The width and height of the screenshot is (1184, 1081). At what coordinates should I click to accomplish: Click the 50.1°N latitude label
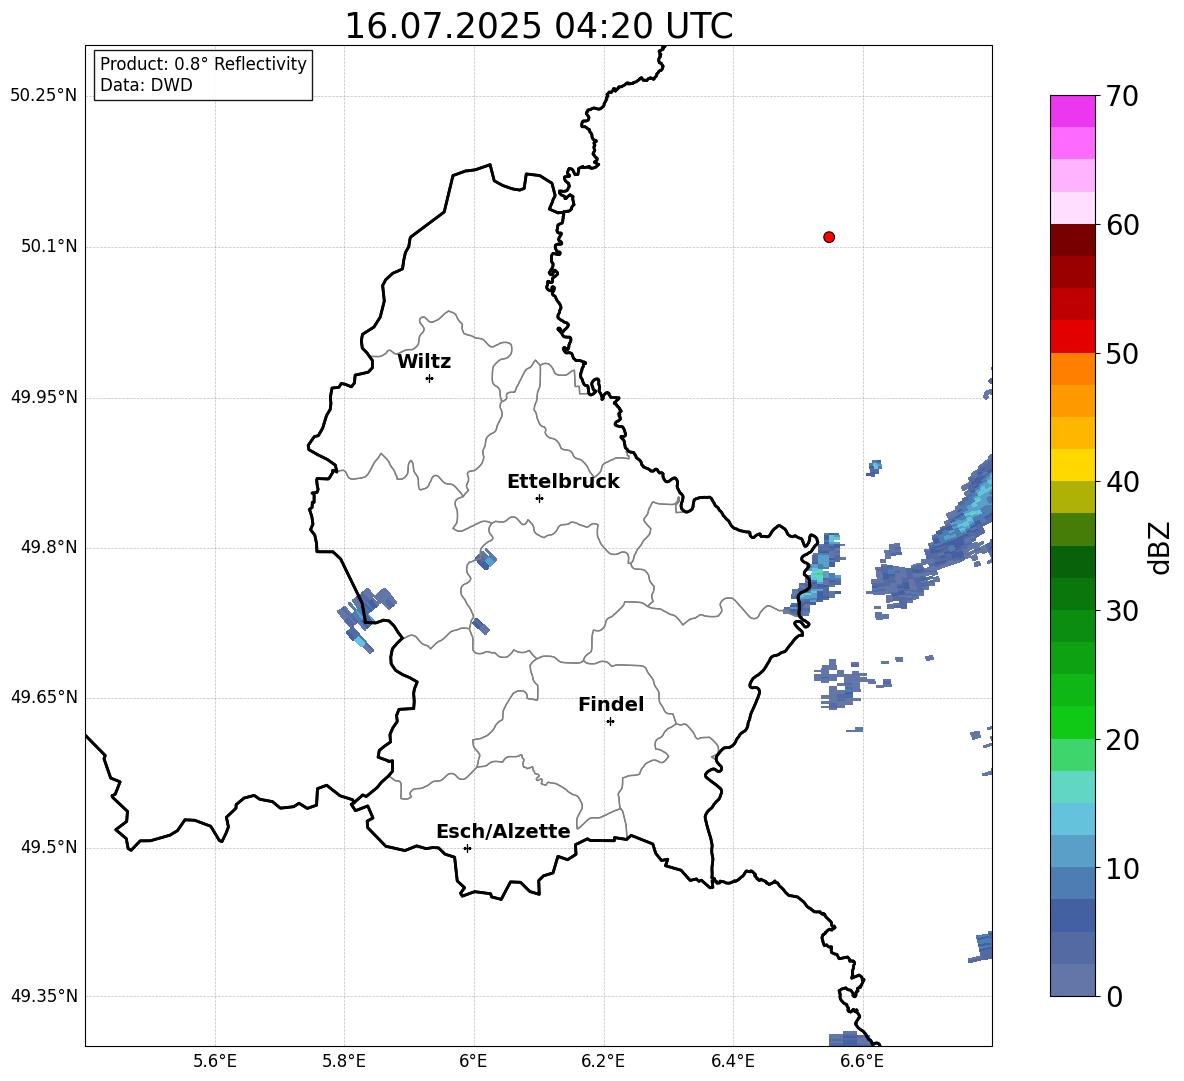49,247
